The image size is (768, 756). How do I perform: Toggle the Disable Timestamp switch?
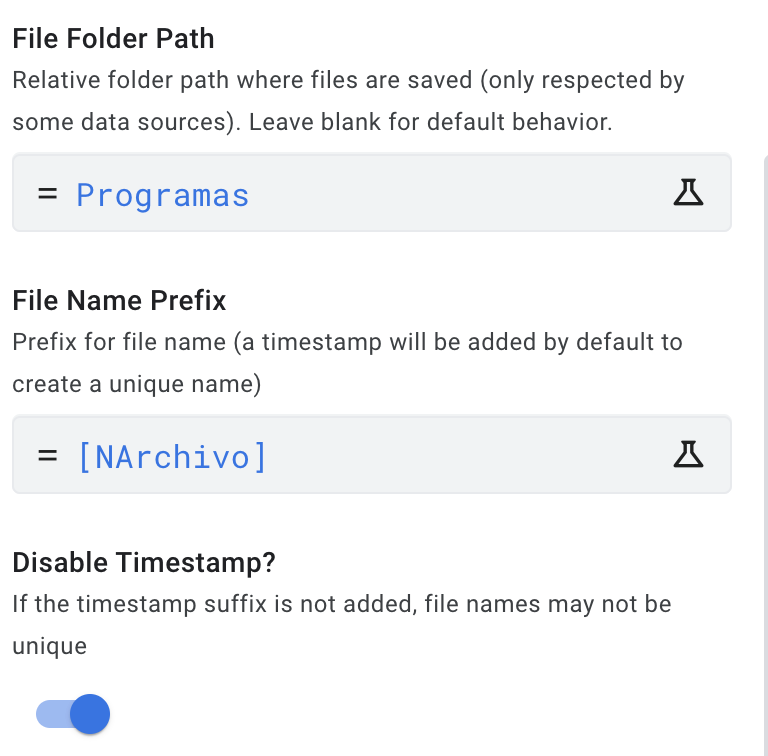[73, 714]
